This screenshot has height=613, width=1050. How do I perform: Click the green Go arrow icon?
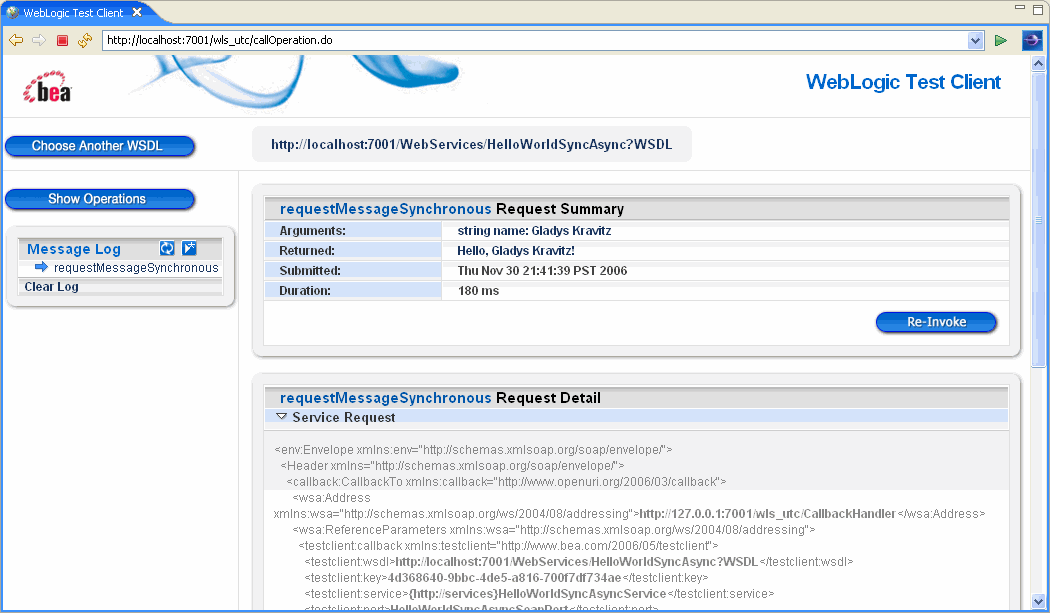(1000, 40)
